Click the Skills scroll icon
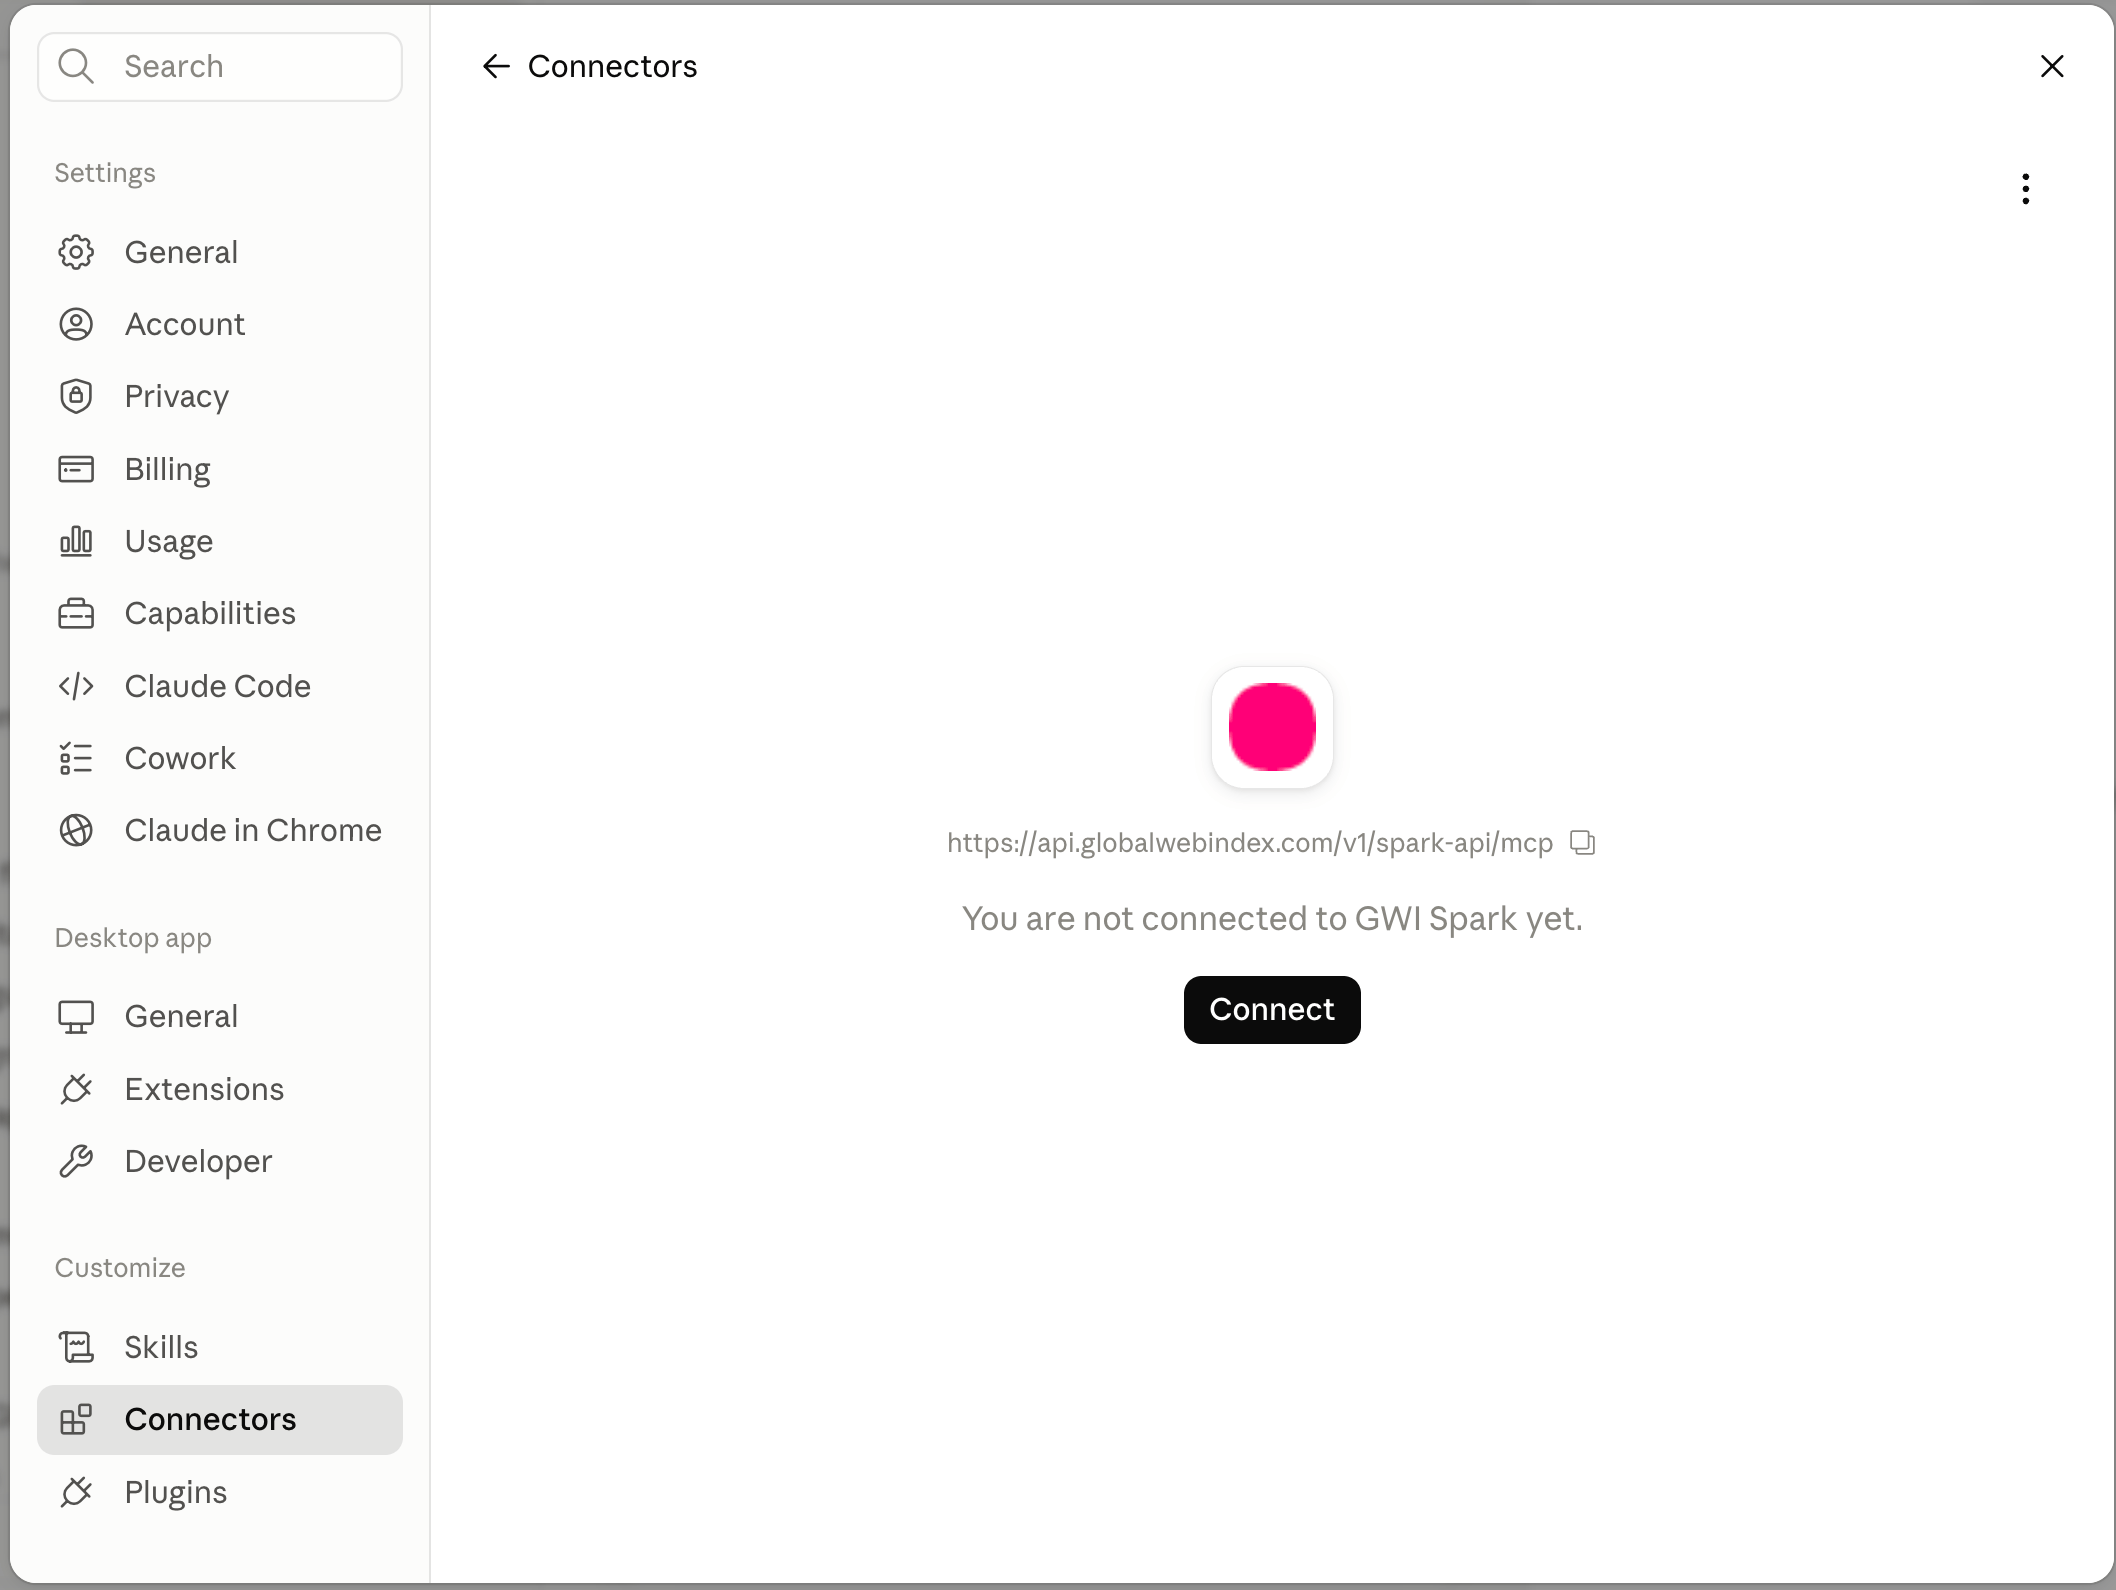 76,1347
